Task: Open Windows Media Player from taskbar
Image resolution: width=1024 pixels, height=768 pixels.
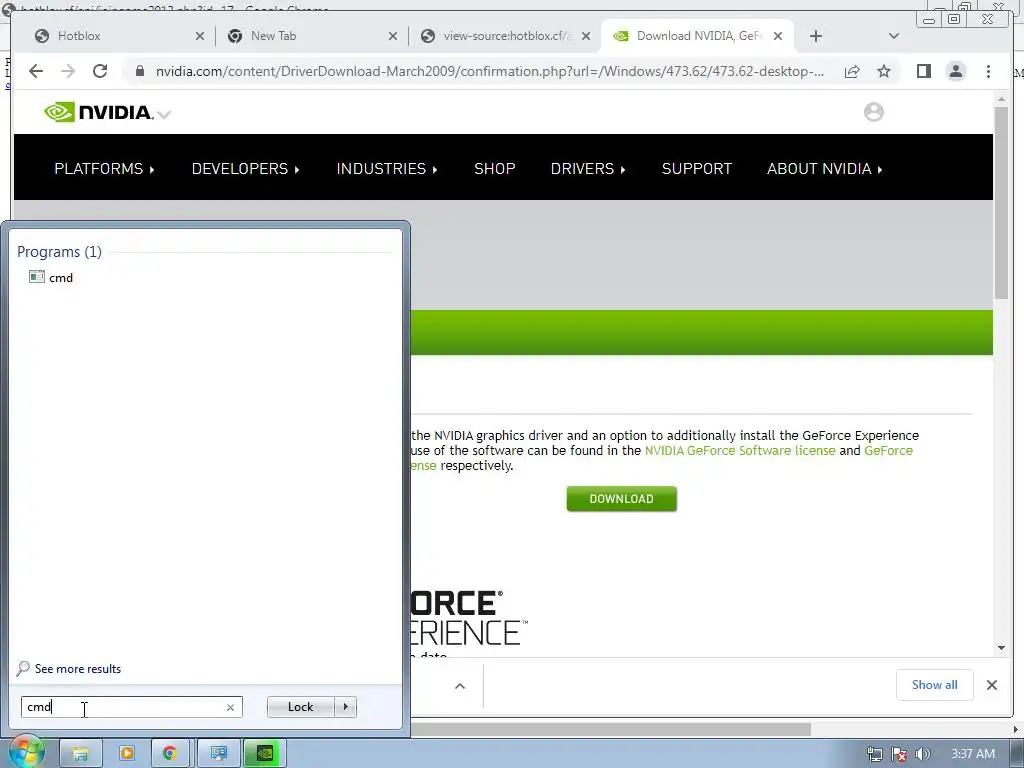Action: click(126, 754)
